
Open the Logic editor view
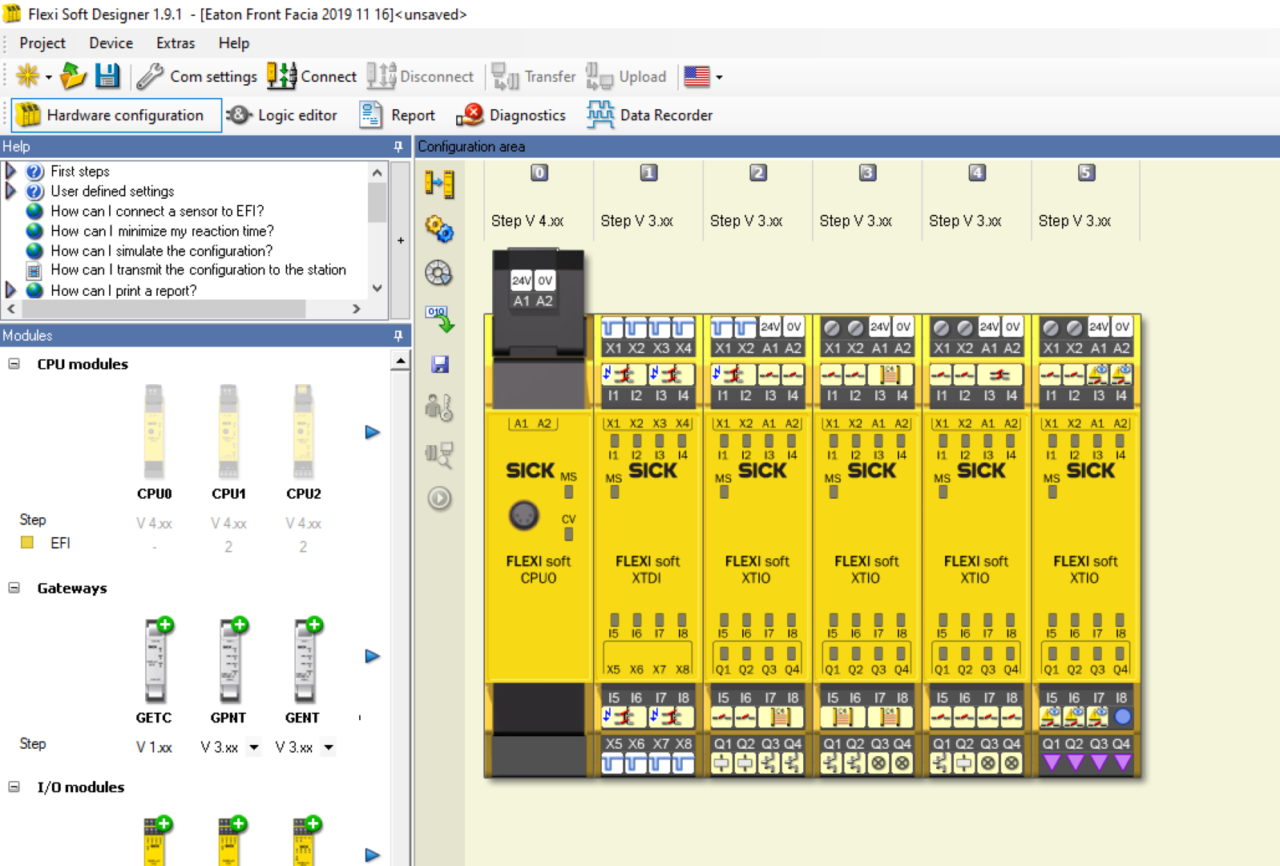(283, 115)
